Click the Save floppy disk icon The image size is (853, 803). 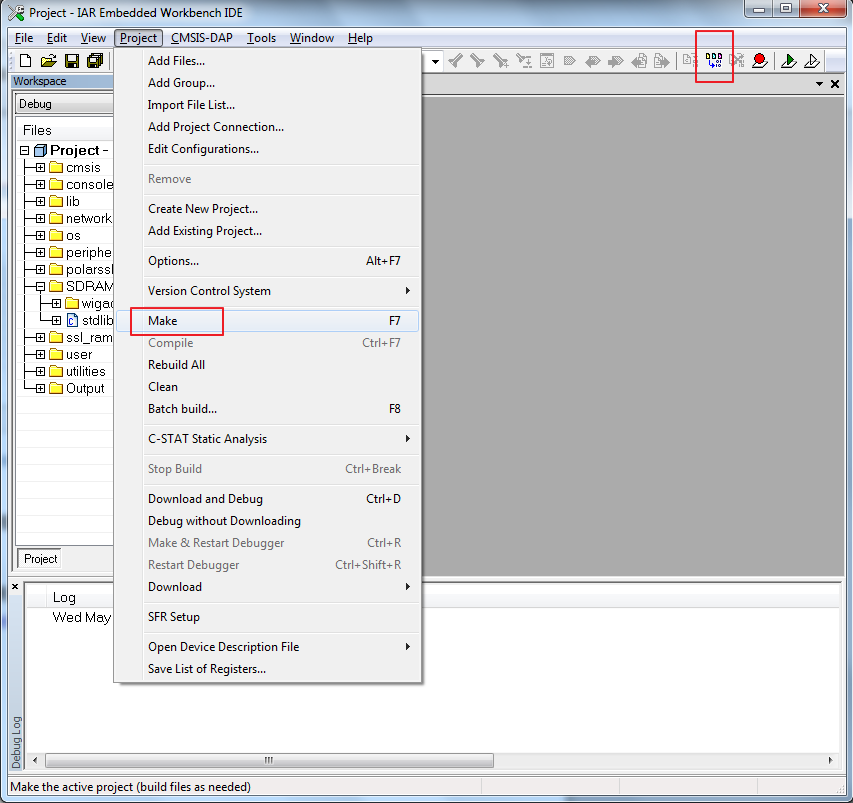[x=72, y=60]
